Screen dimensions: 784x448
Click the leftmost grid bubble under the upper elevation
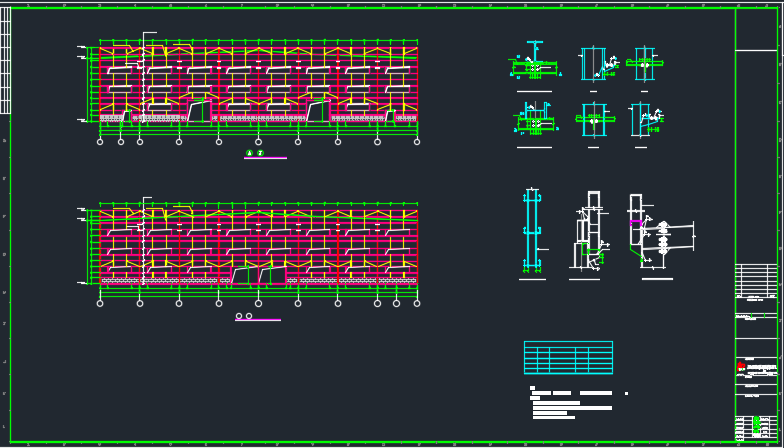coord(100,142)
